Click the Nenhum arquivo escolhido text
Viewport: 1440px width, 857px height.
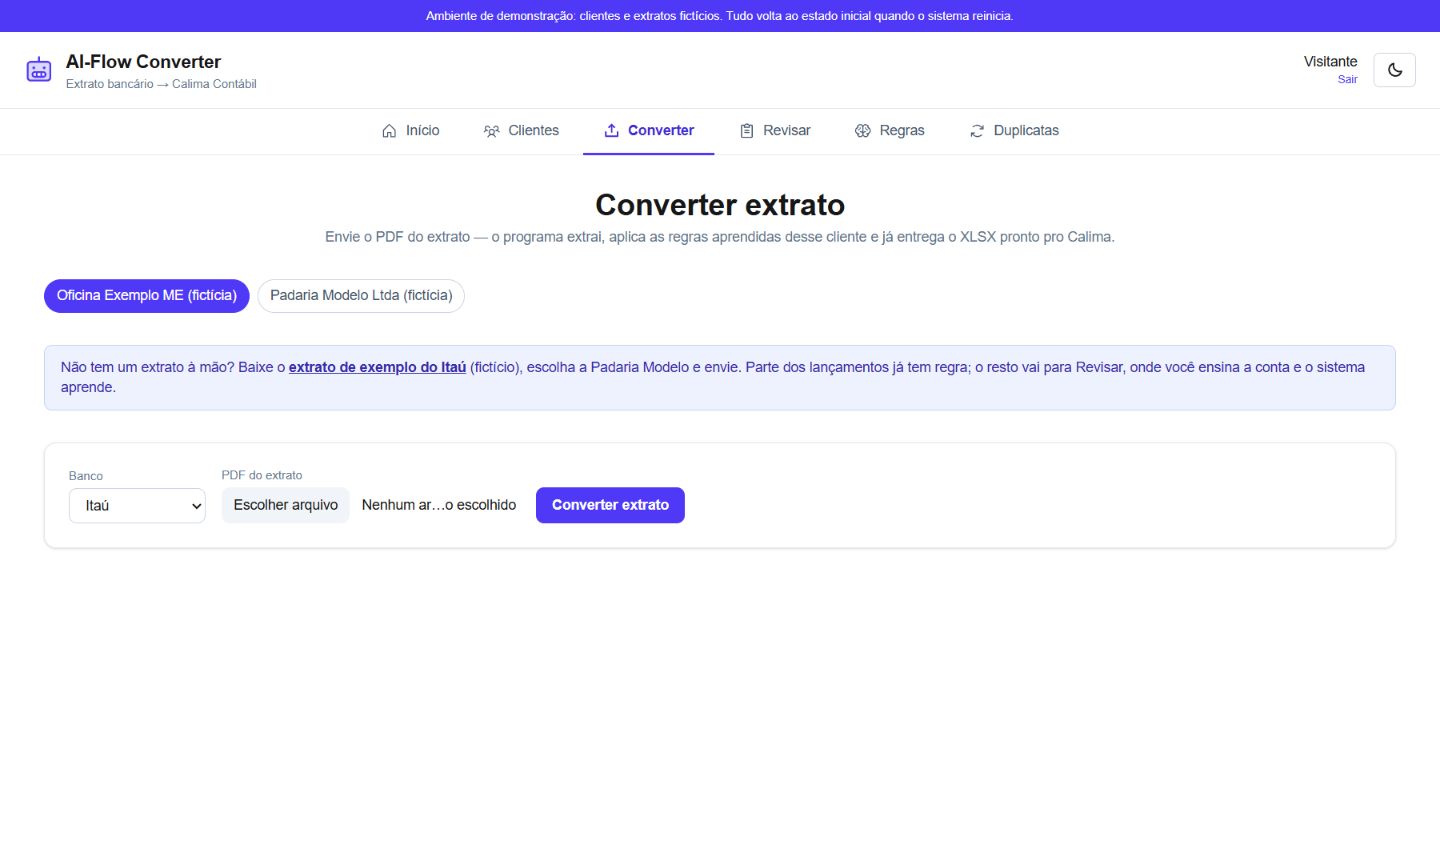click(x=439, y=505)
